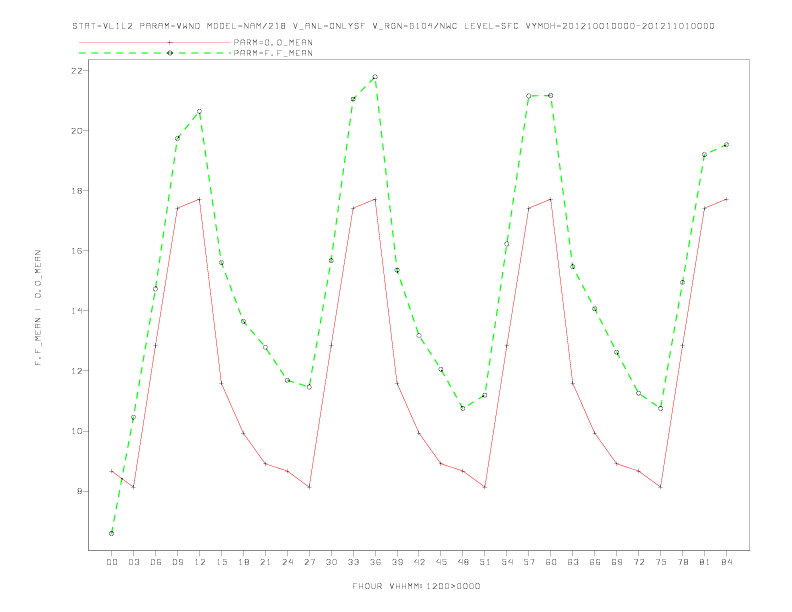This screenshot has height=612, width=792.
Task: Click the x-axis tick label 75
Action: pos(661,562)
